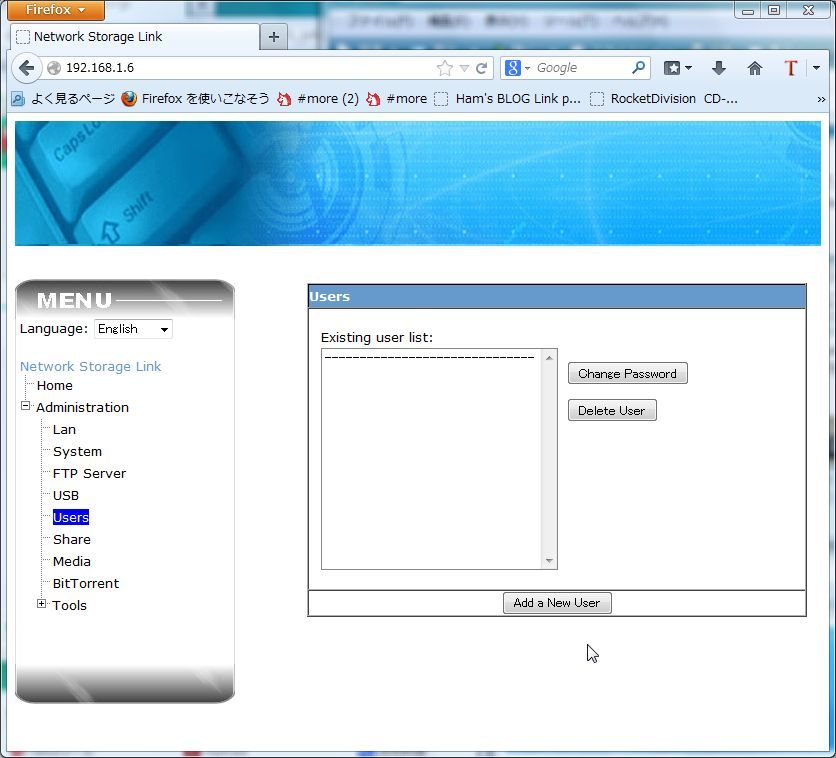Switch to the Network Storage Link tab

[x=134, y=37]
